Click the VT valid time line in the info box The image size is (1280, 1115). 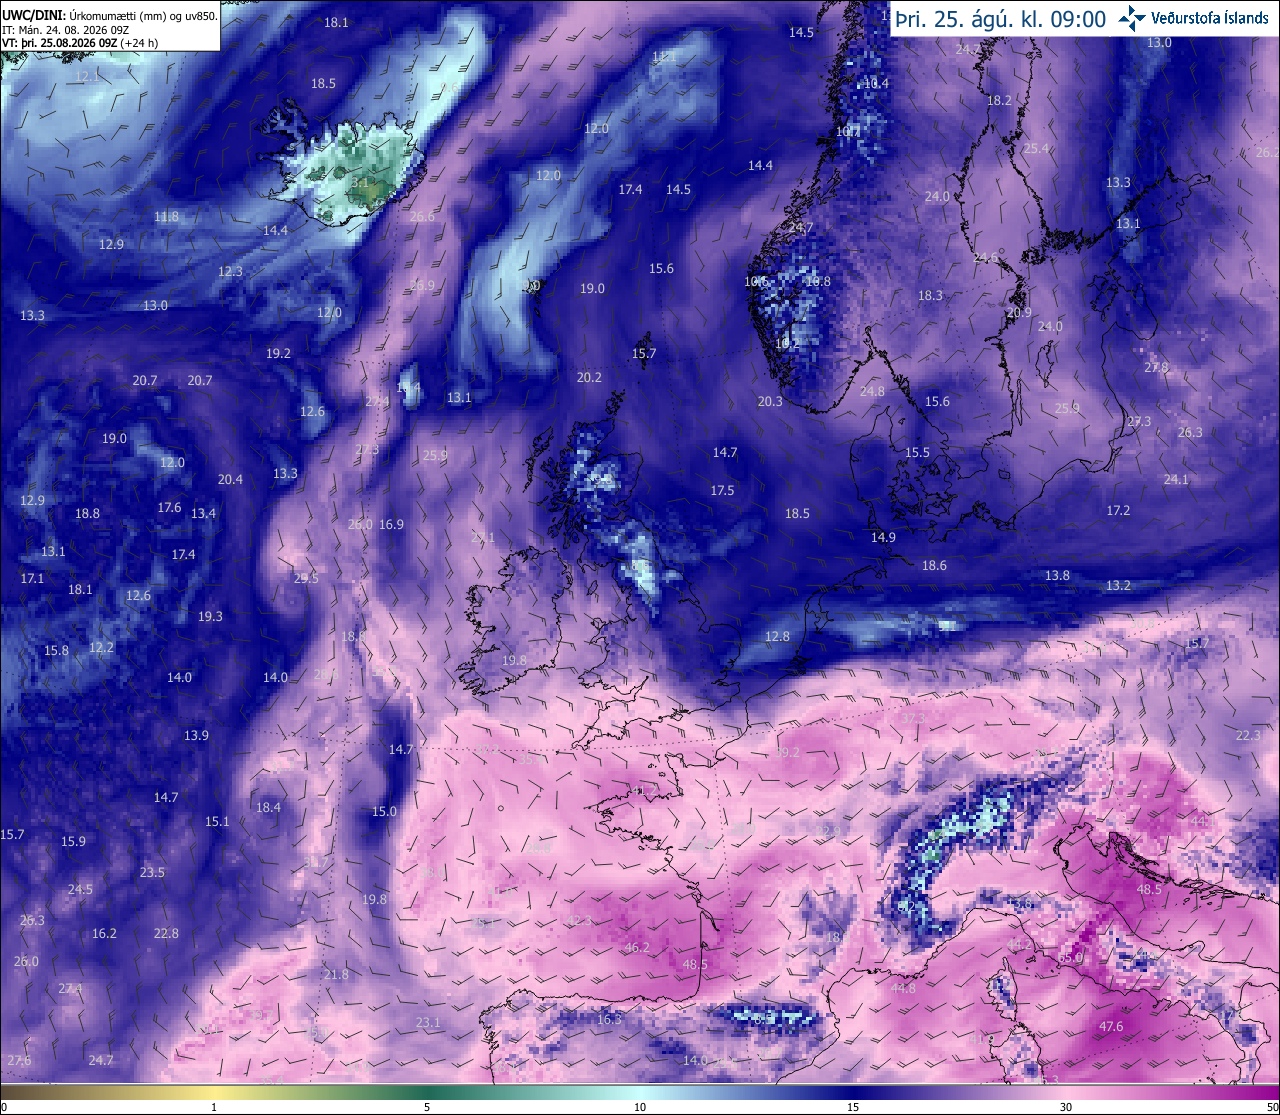(80, 43)
